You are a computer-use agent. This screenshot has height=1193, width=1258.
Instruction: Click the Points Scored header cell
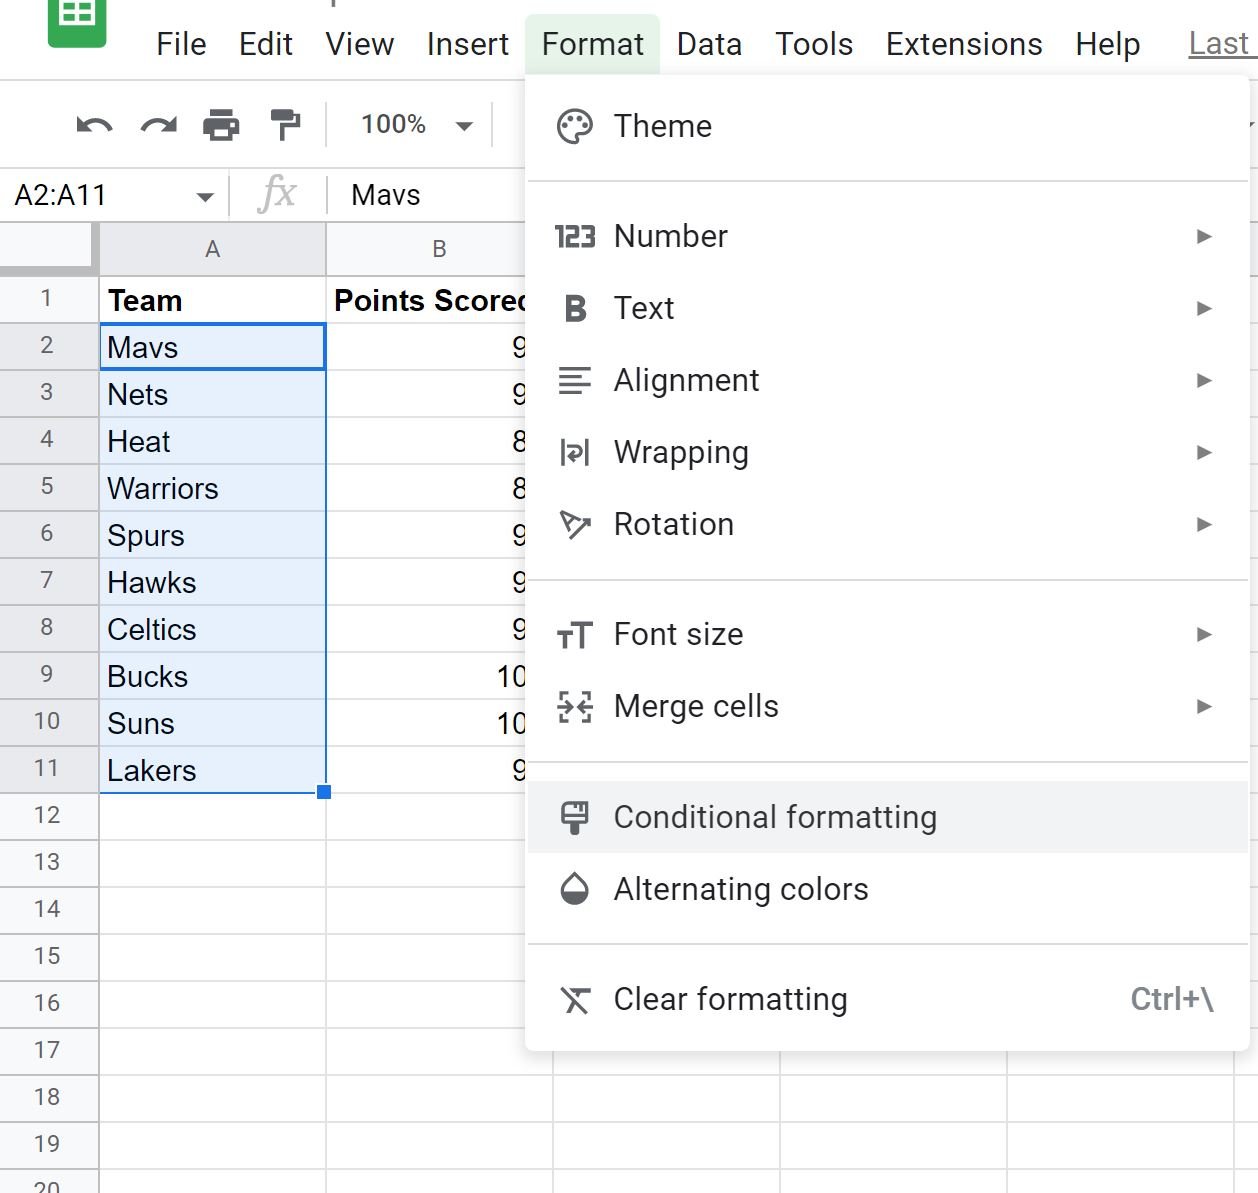[x=426, y=300]
